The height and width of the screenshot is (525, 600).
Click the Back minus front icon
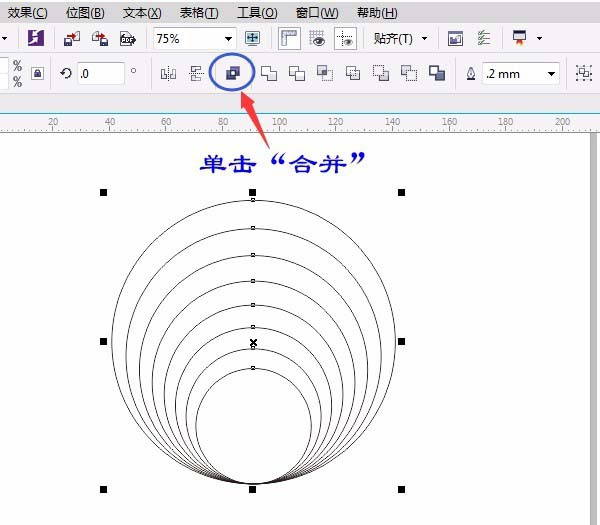coord(409,73)
